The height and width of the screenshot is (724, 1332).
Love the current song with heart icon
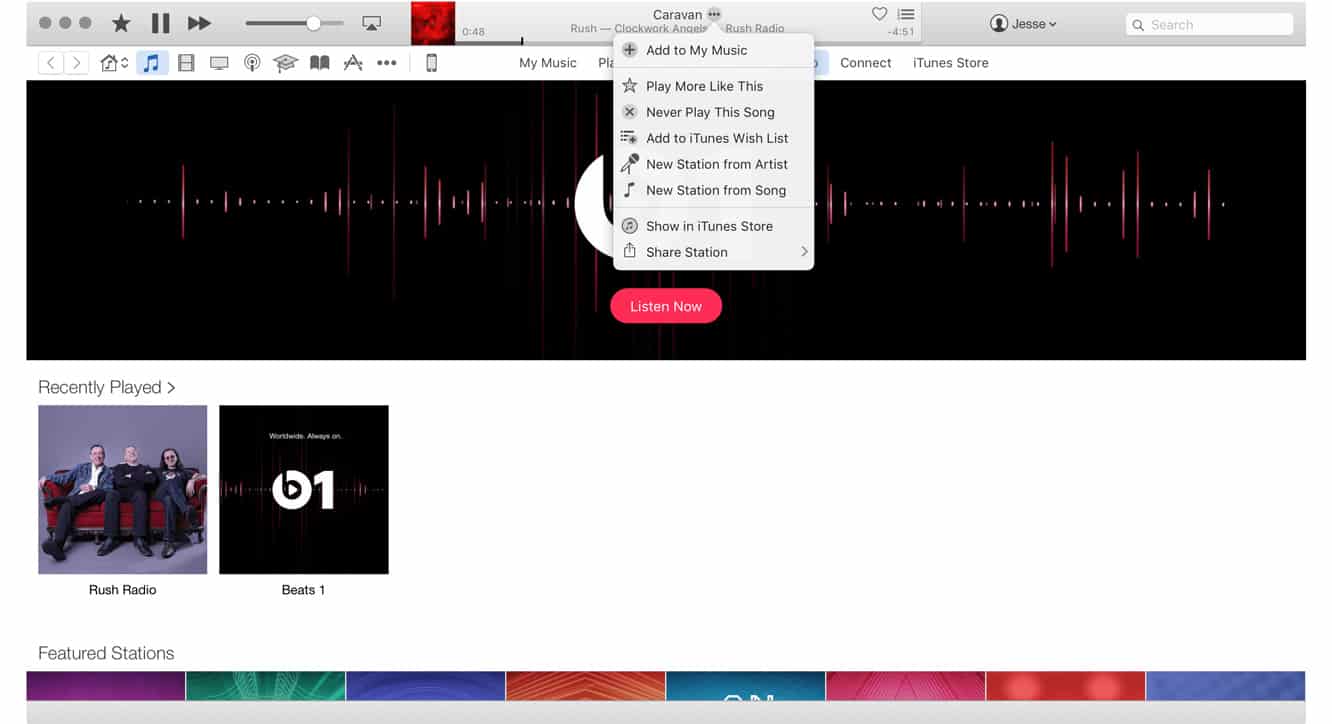click(x=879, y=14)
